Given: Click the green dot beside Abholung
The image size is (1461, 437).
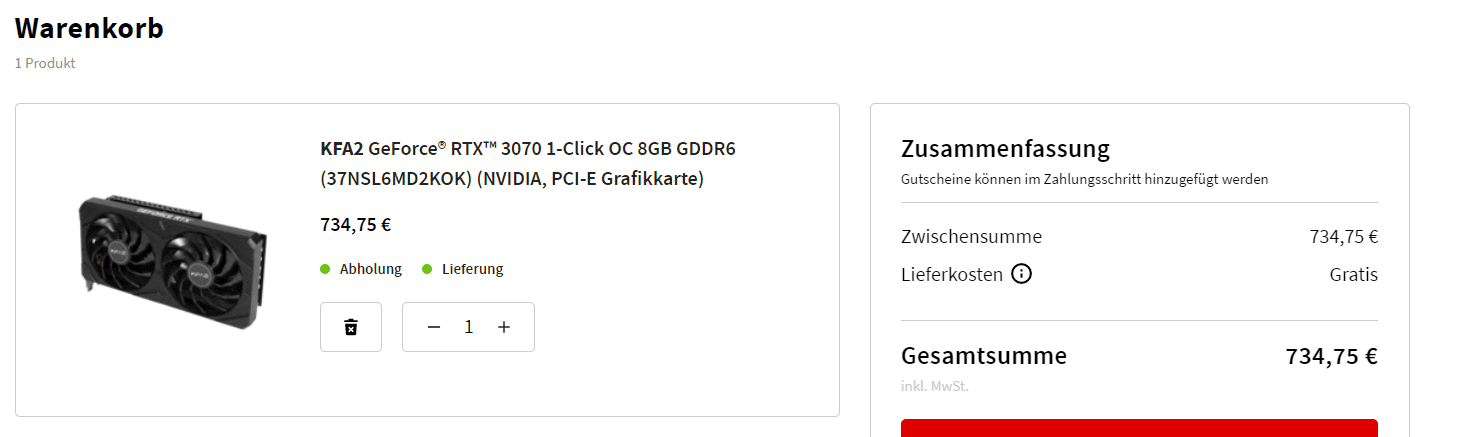Looking at the screenshot, I should point(325,269).
